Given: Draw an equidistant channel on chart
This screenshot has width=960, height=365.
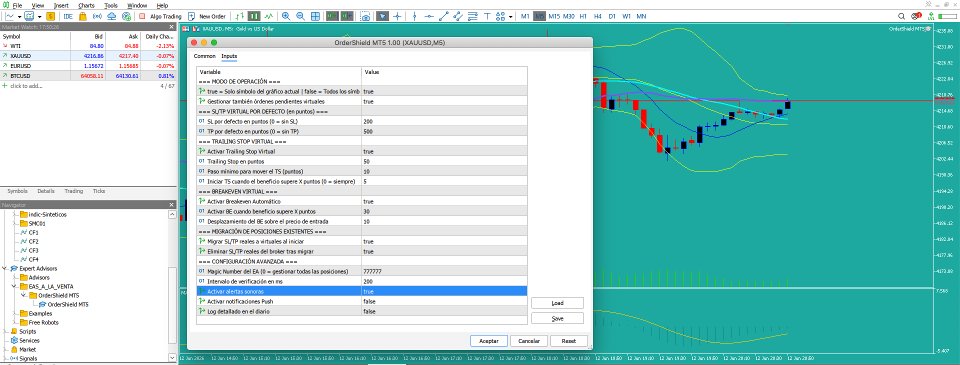Looking at the screenshot, I should (458, 16).
